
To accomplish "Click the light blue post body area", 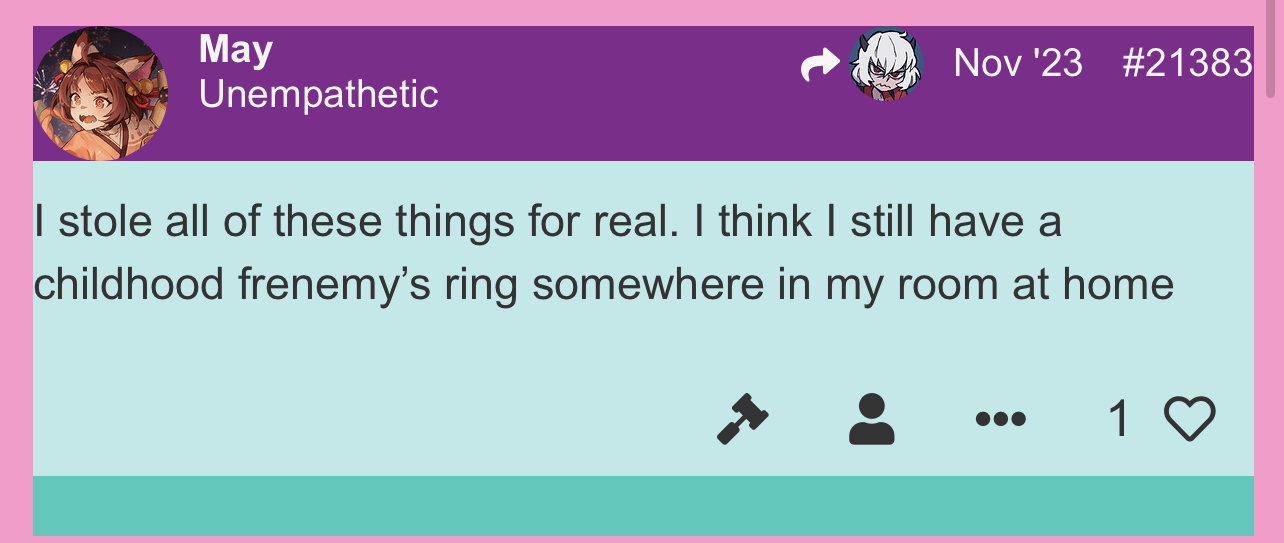I will coord(643,318).
